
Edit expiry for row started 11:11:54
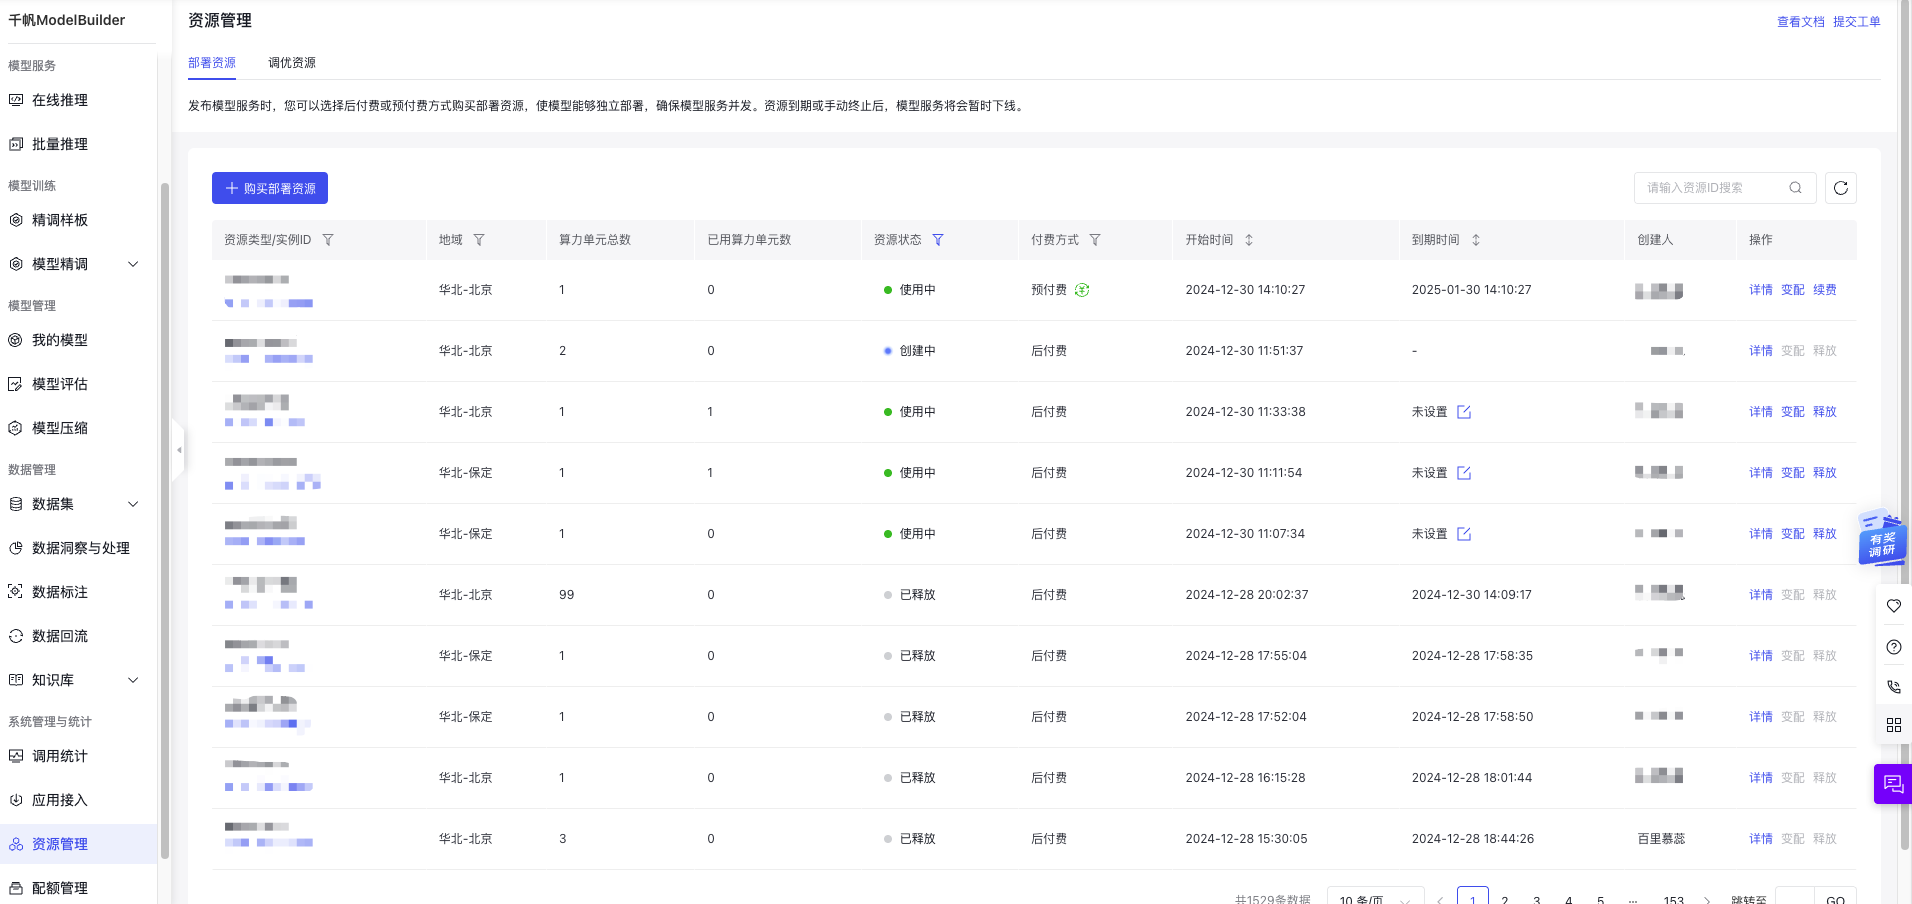1464,473
